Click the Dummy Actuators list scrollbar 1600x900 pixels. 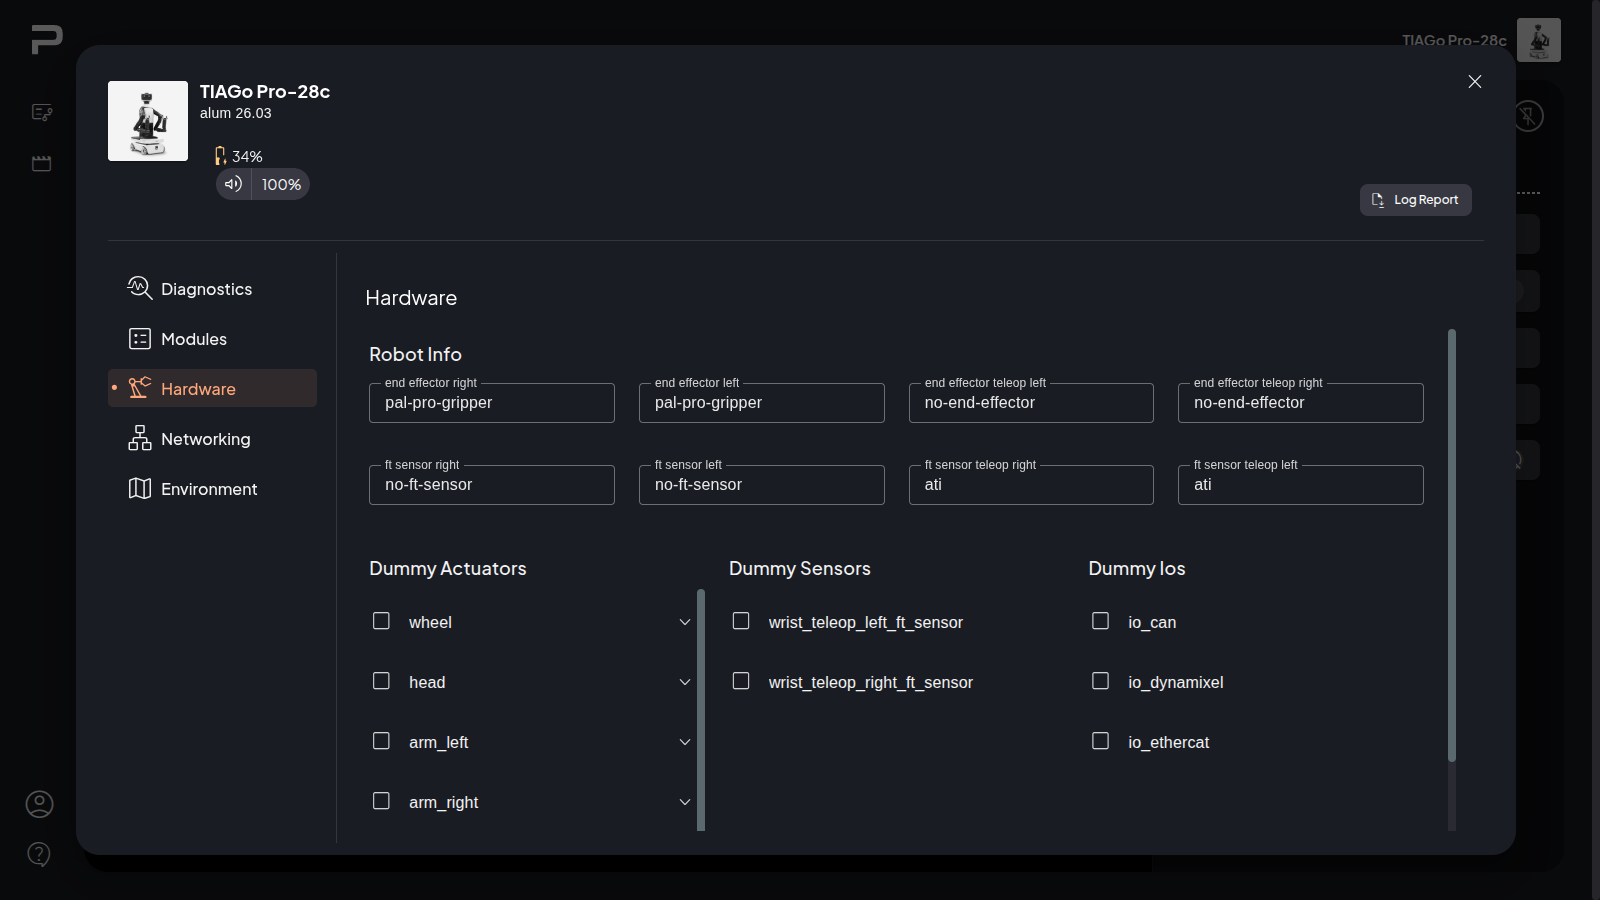point(701,710)
